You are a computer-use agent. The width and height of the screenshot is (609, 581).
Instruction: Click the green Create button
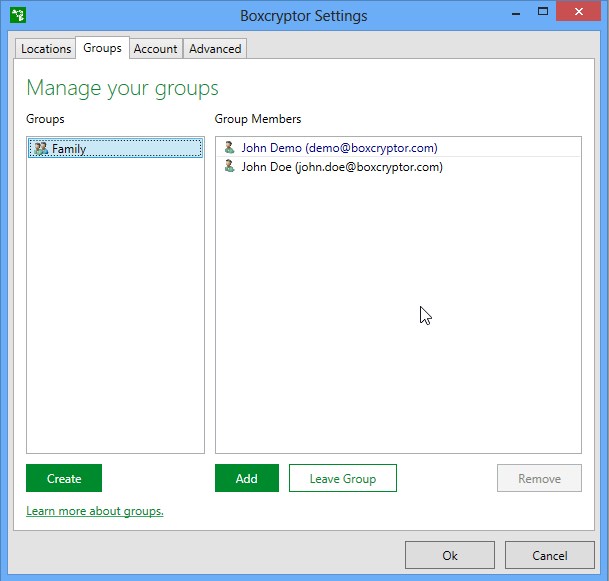pyautogui.click(x=64, y=478)
